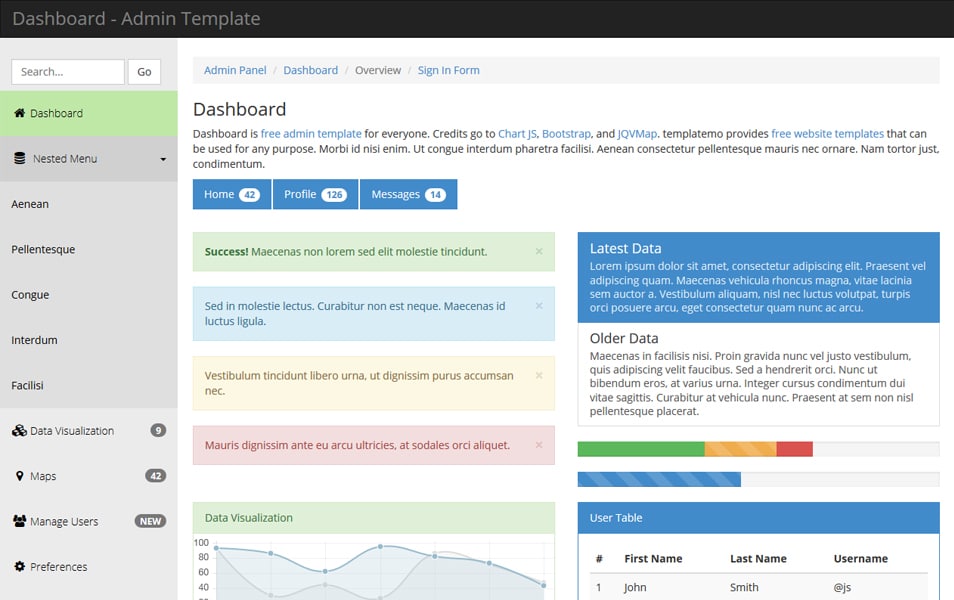Image resolution: width=954 pixels, height=600 pixels.
Task: Select the Pellentesque submenu item
Action: (89, 249)
